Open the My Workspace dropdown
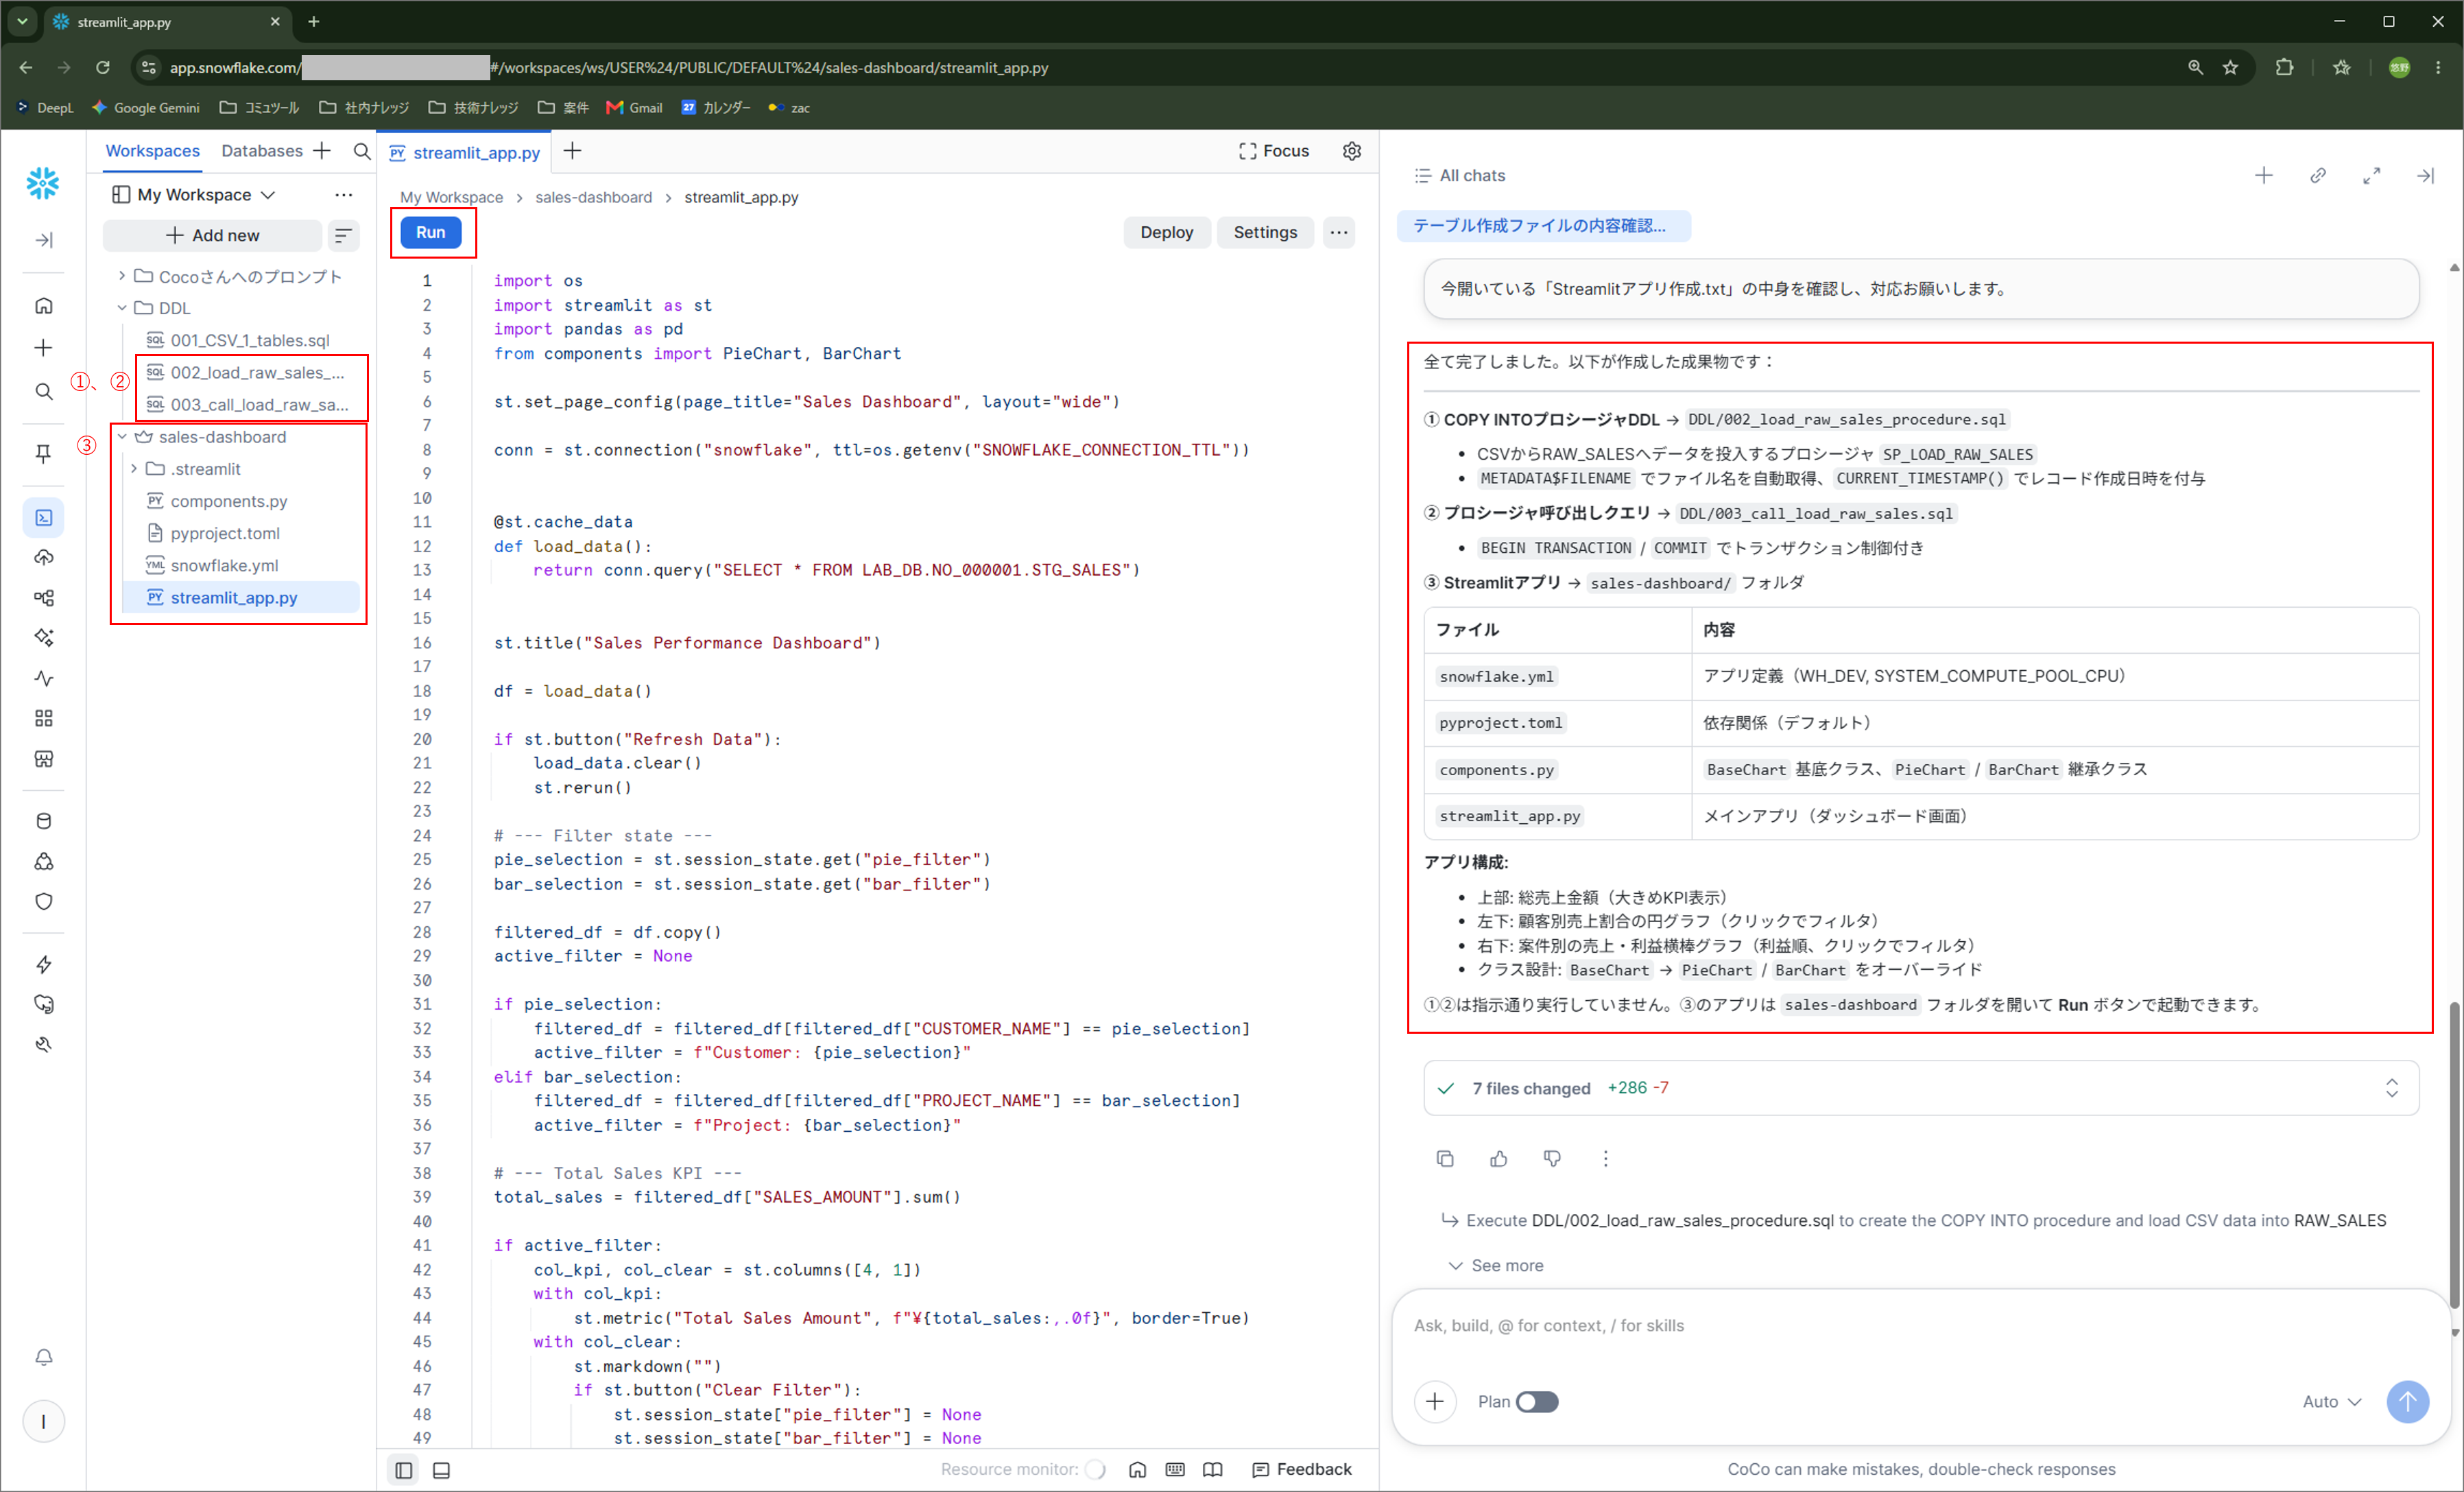 193,195
